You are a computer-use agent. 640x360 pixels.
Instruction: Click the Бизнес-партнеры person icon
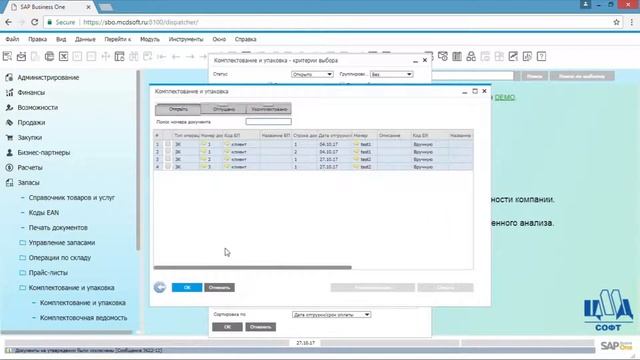(9, 152)
